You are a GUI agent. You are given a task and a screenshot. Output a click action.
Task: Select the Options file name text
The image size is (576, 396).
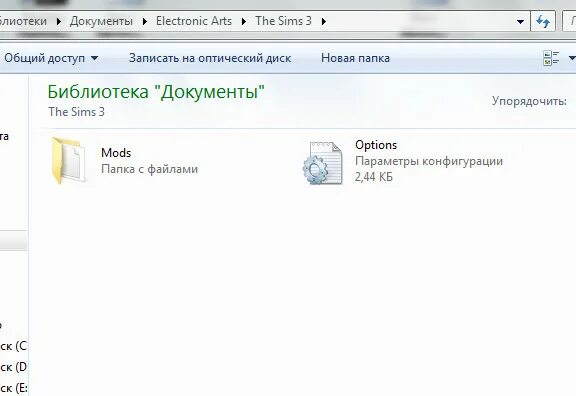[x=376, y=145]
